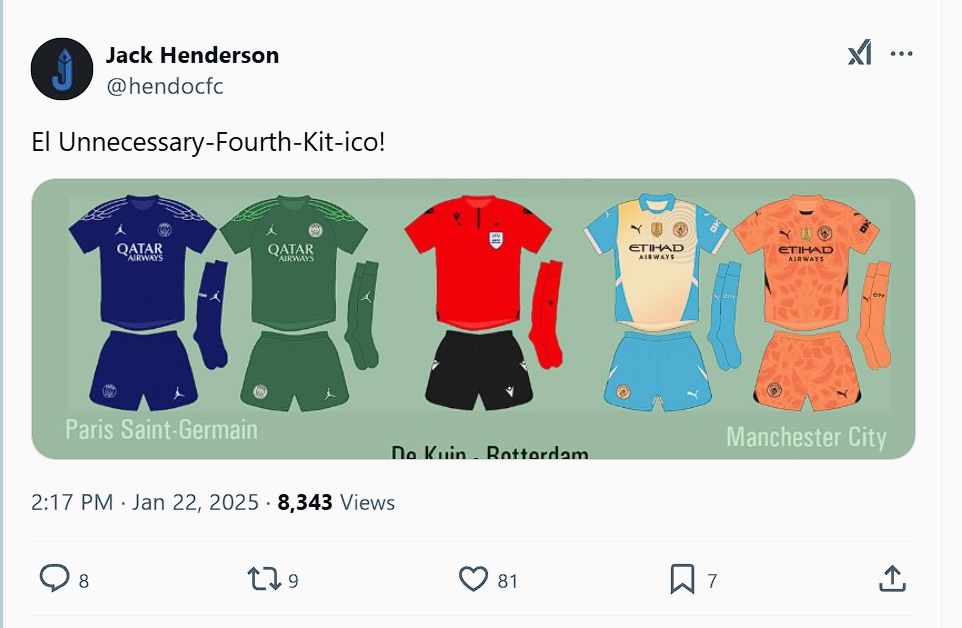
Task: Click the tweet text El Unnecessary-Fourth-Kit-ico!
Action: tap(208, 142)
